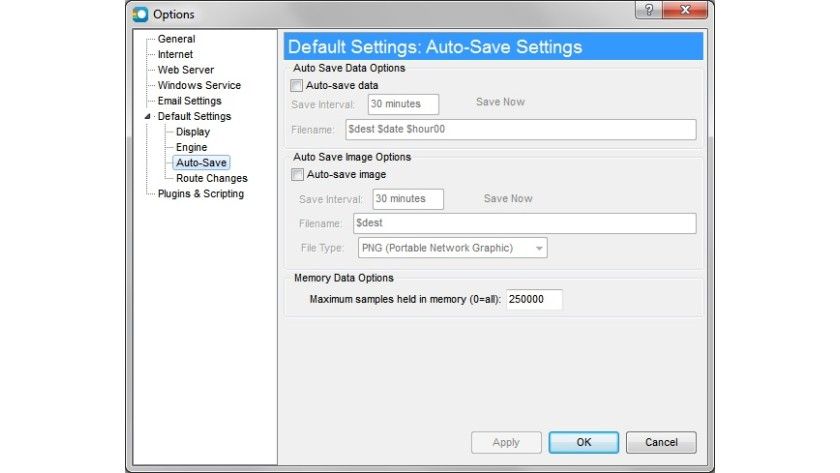Viewport: 840px width, 473px height.
Task: Click the maximum samples field showing 250000
Action: pos(534,299)
